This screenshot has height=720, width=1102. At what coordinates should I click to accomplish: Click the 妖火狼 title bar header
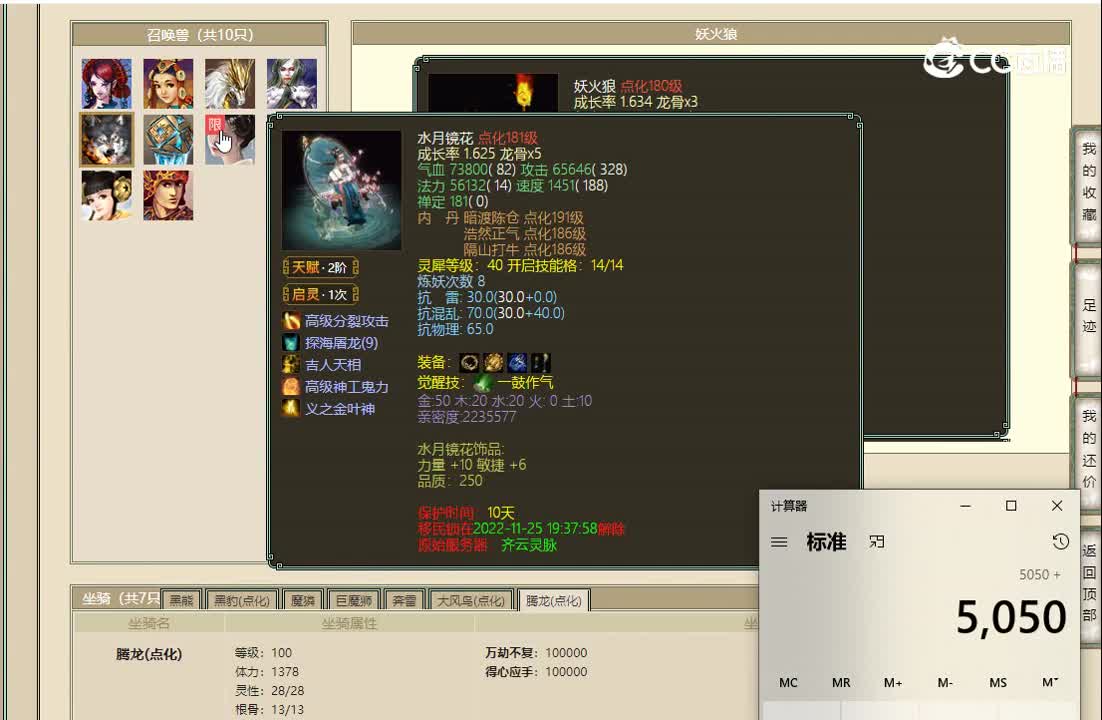pos(711,34)
